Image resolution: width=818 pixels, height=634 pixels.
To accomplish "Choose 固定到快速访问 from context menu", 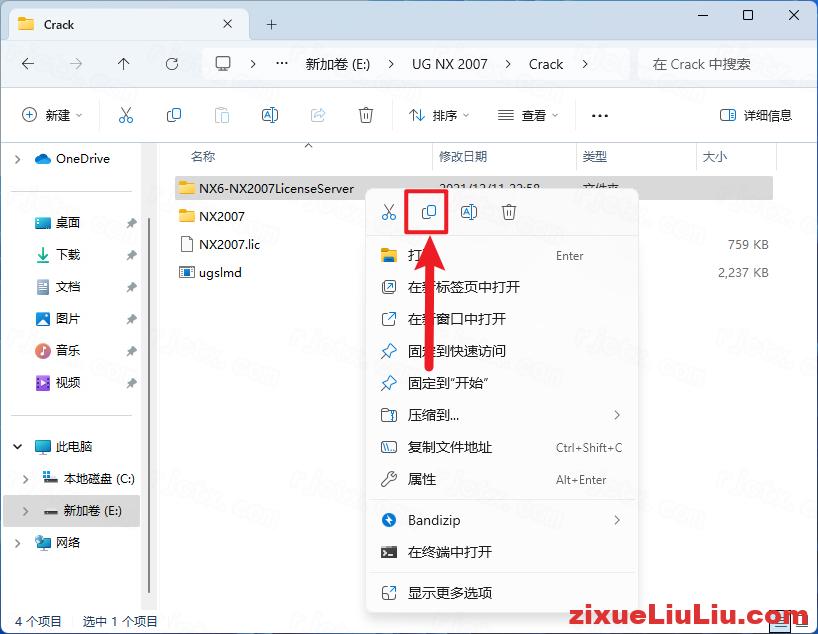I will click(x=502, y=351).
